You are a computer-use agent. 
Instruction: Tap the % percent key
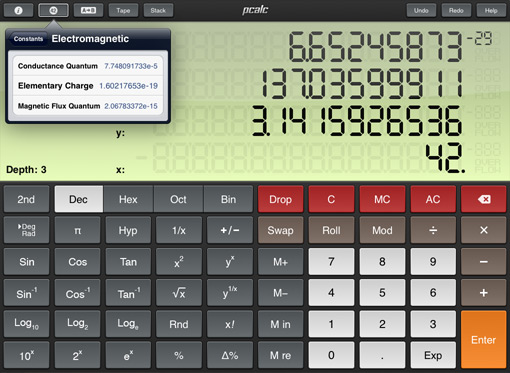(x=179, y=355)
